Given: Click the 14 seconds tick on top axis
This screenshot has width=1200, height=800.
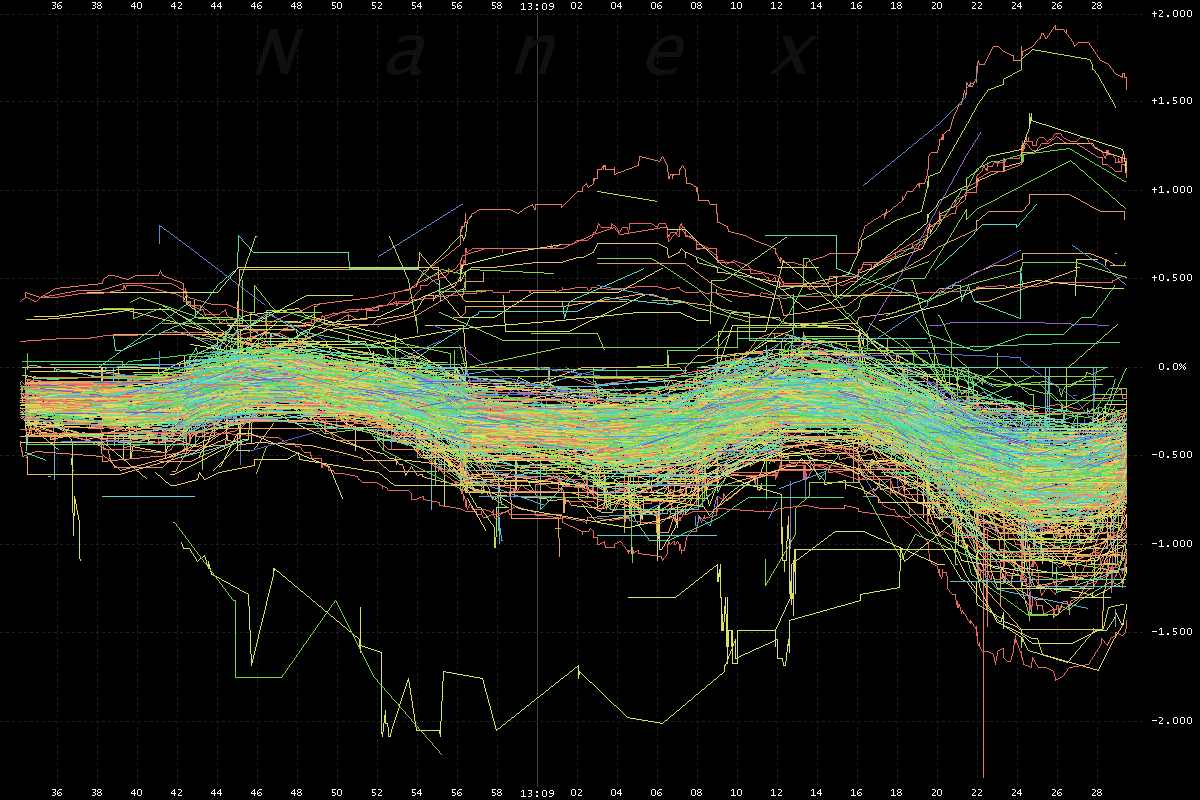Looking at the screenshot, I should coord(817,6).
